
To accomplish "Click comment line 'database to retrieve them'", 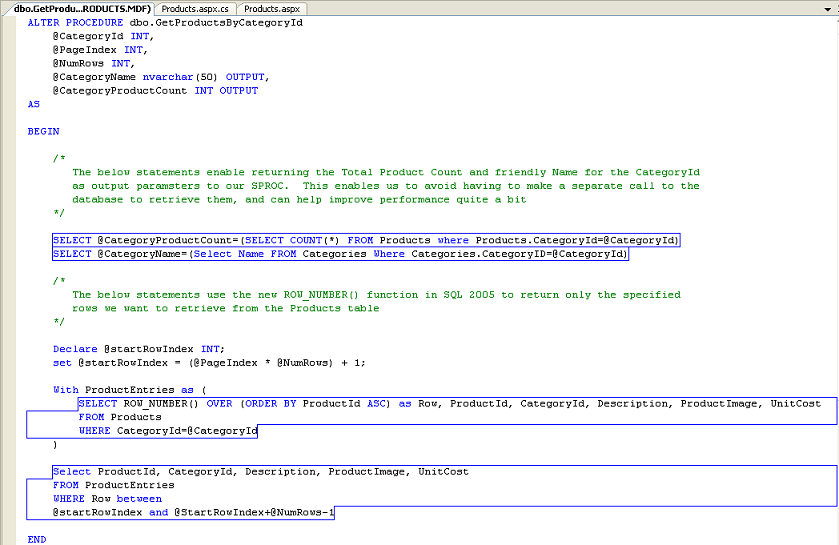I will [299, 199].
